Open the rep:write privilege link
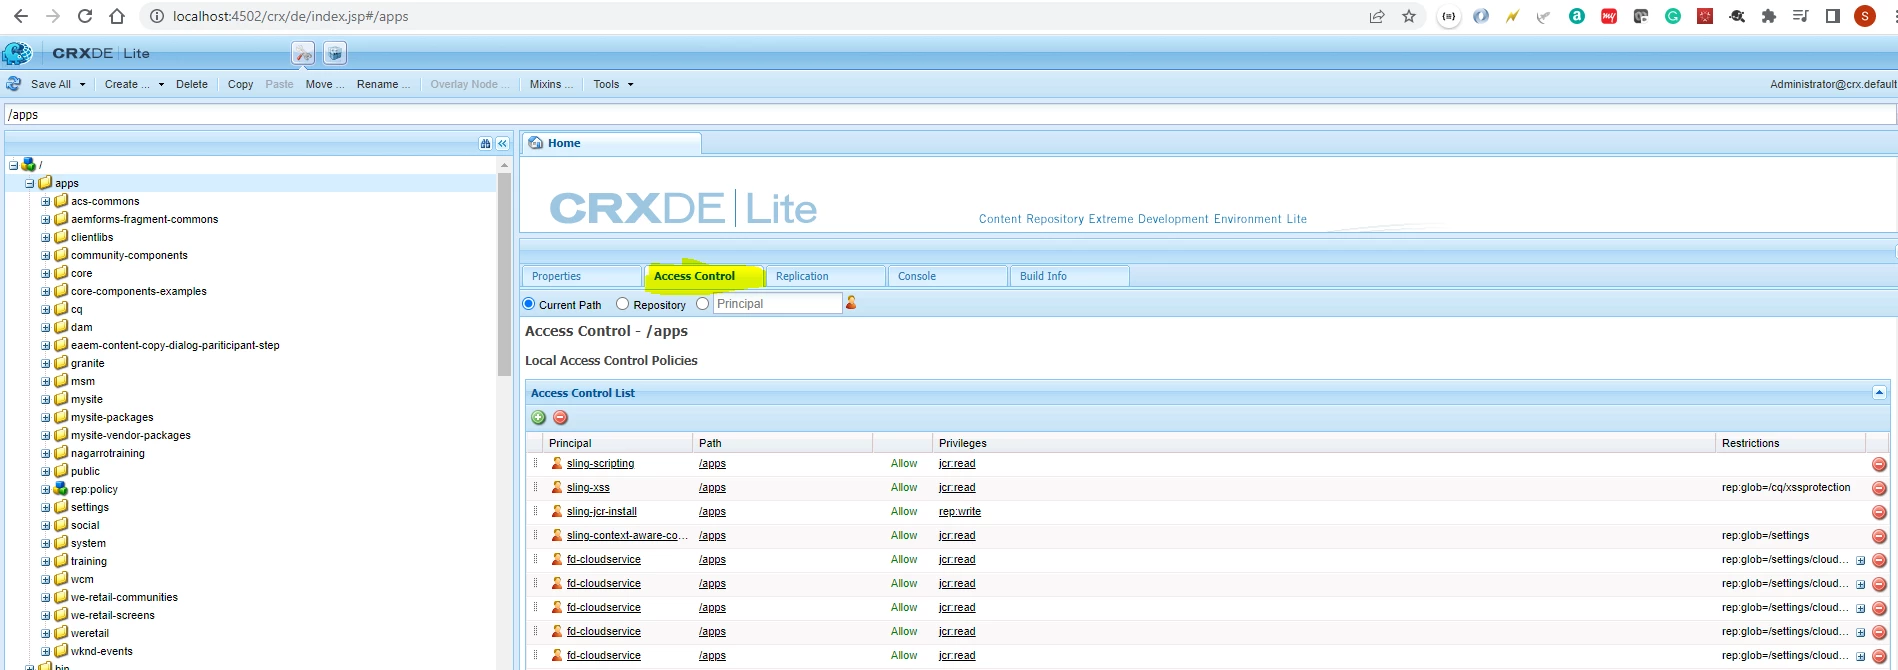This screenshot has height=670, width=1898. coord(960,512)
